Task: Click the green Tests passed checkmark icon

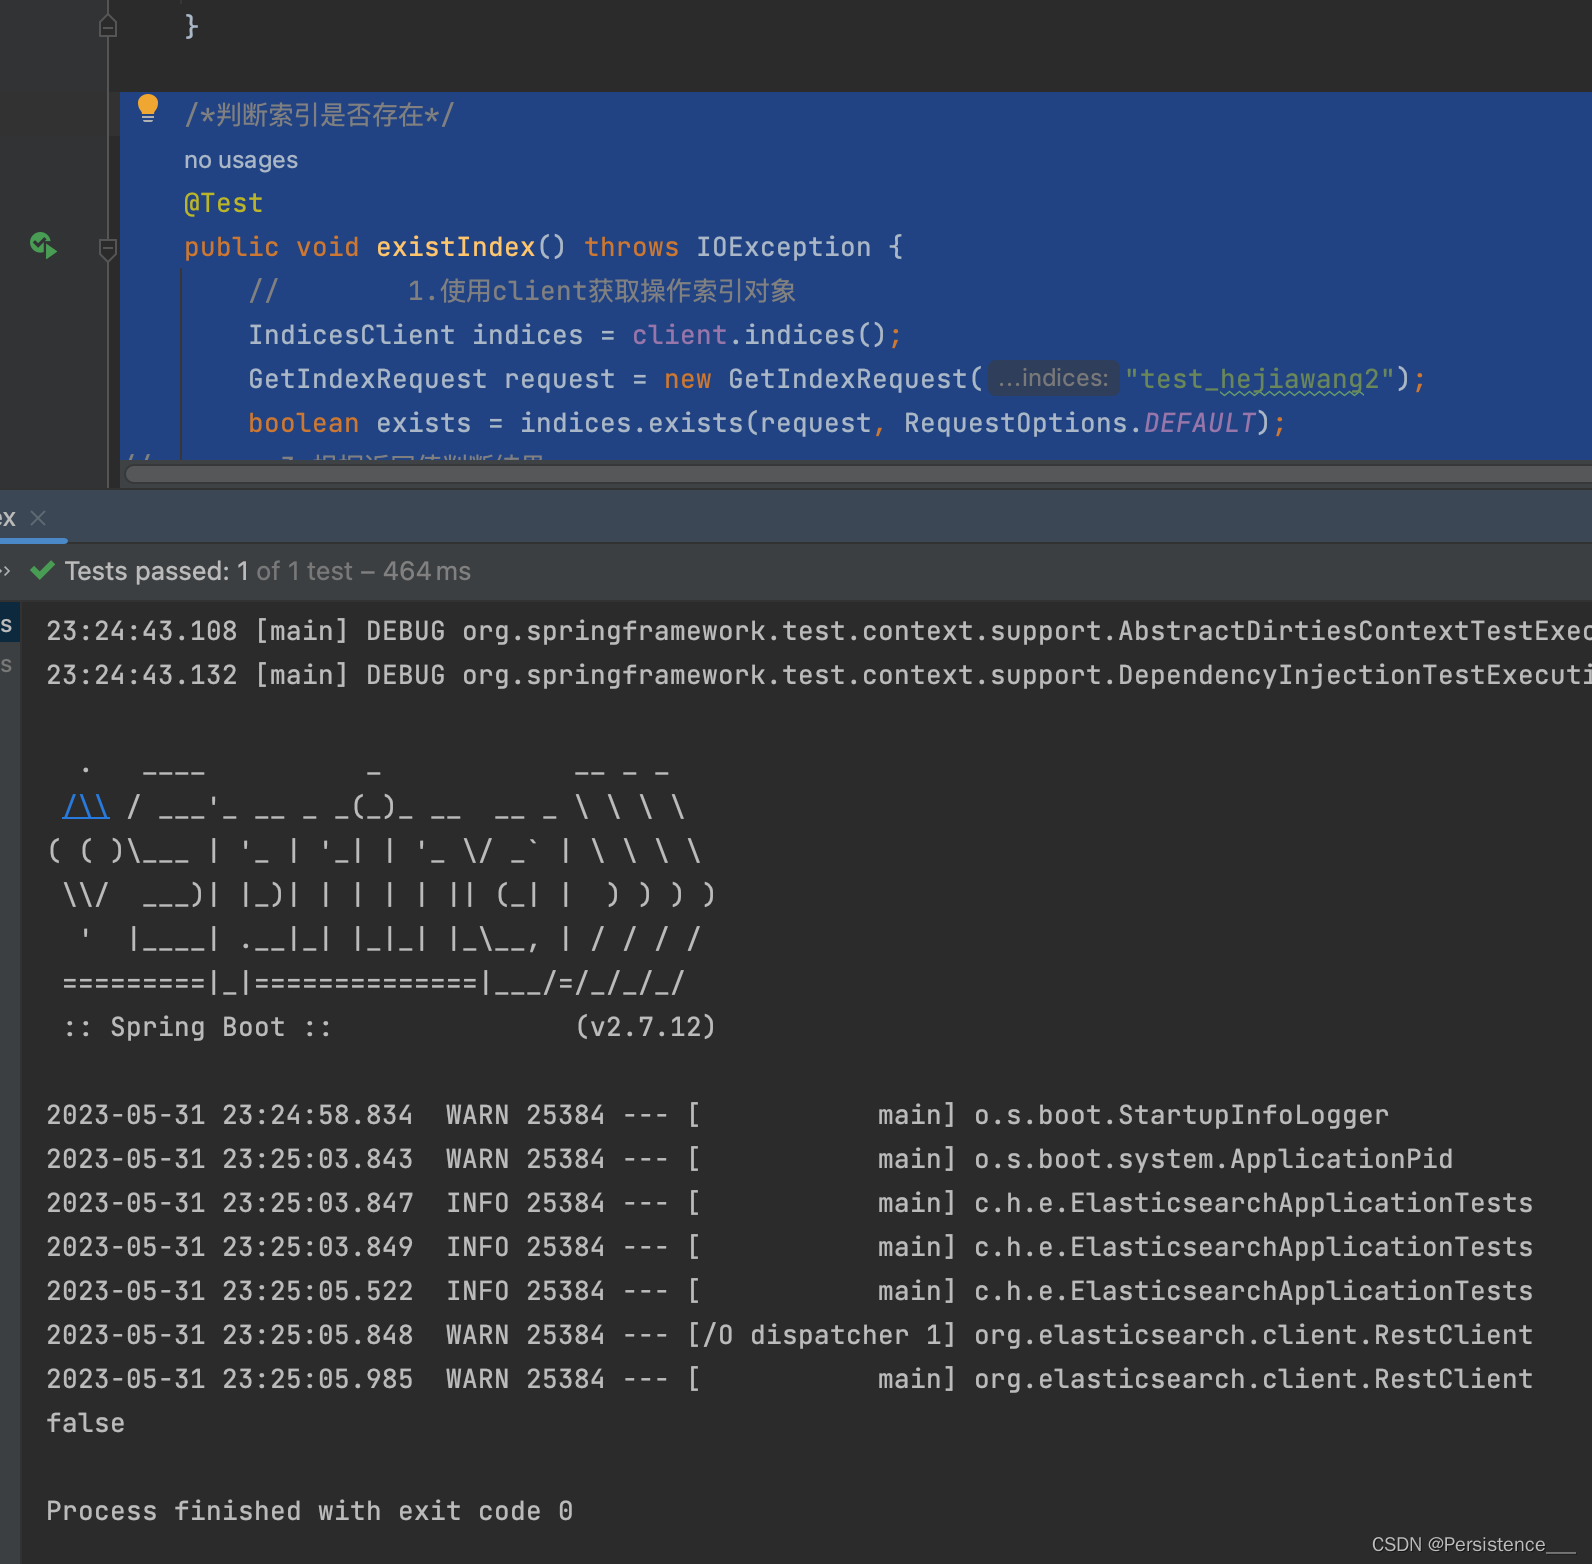Action: click(43, 571)
